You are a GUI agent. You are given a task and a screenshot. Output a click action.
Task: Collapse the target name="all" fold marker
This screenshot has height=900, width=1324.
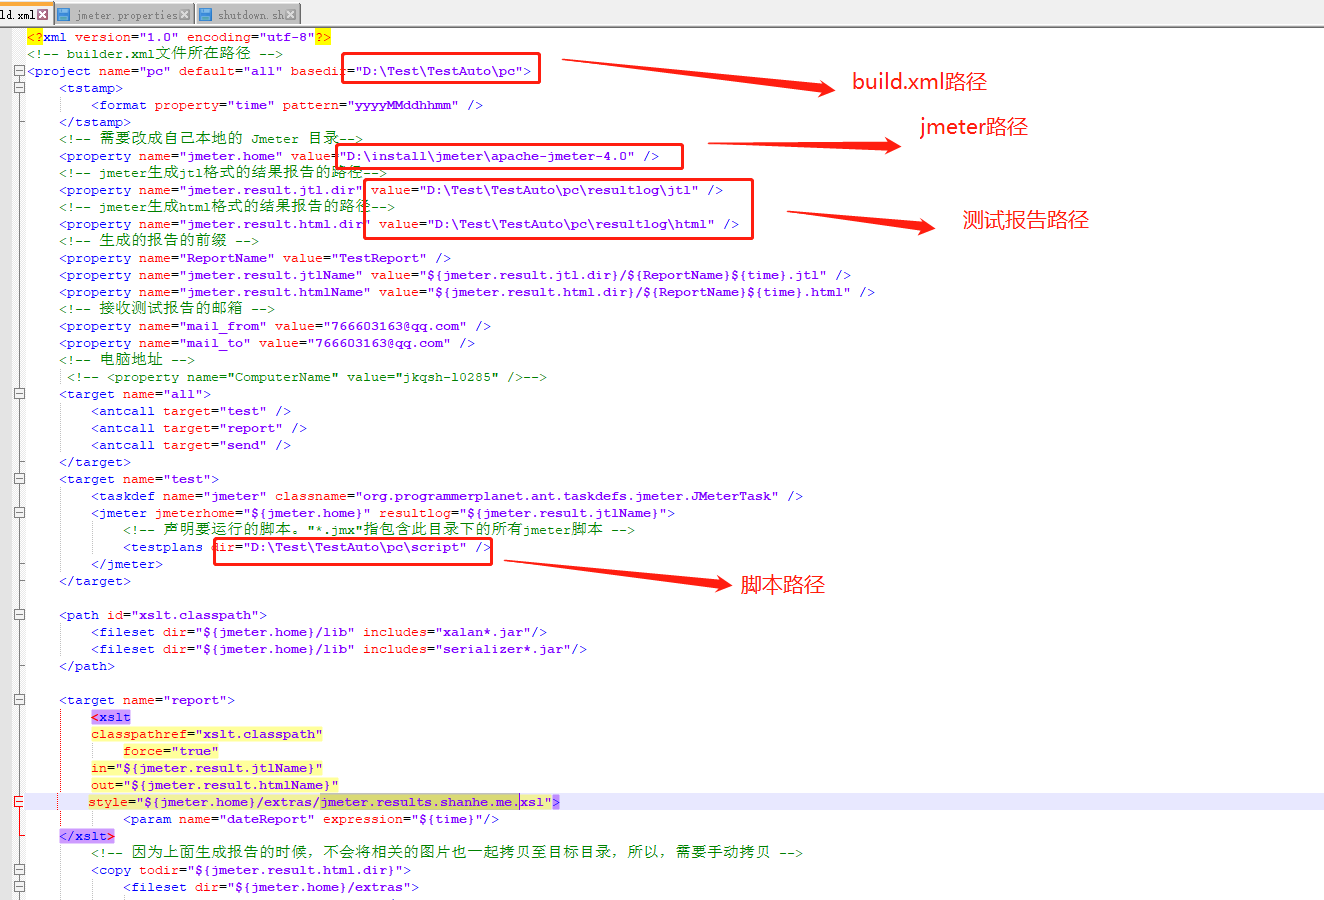pos(17,393)
